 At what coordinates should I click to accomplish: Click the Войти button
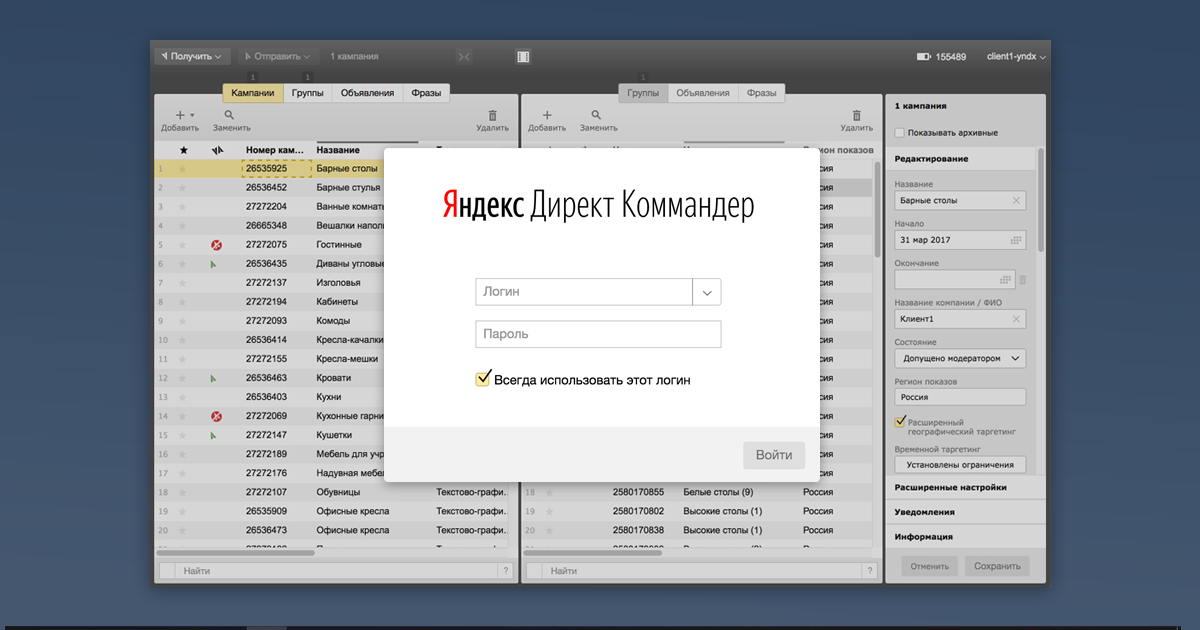774,455
